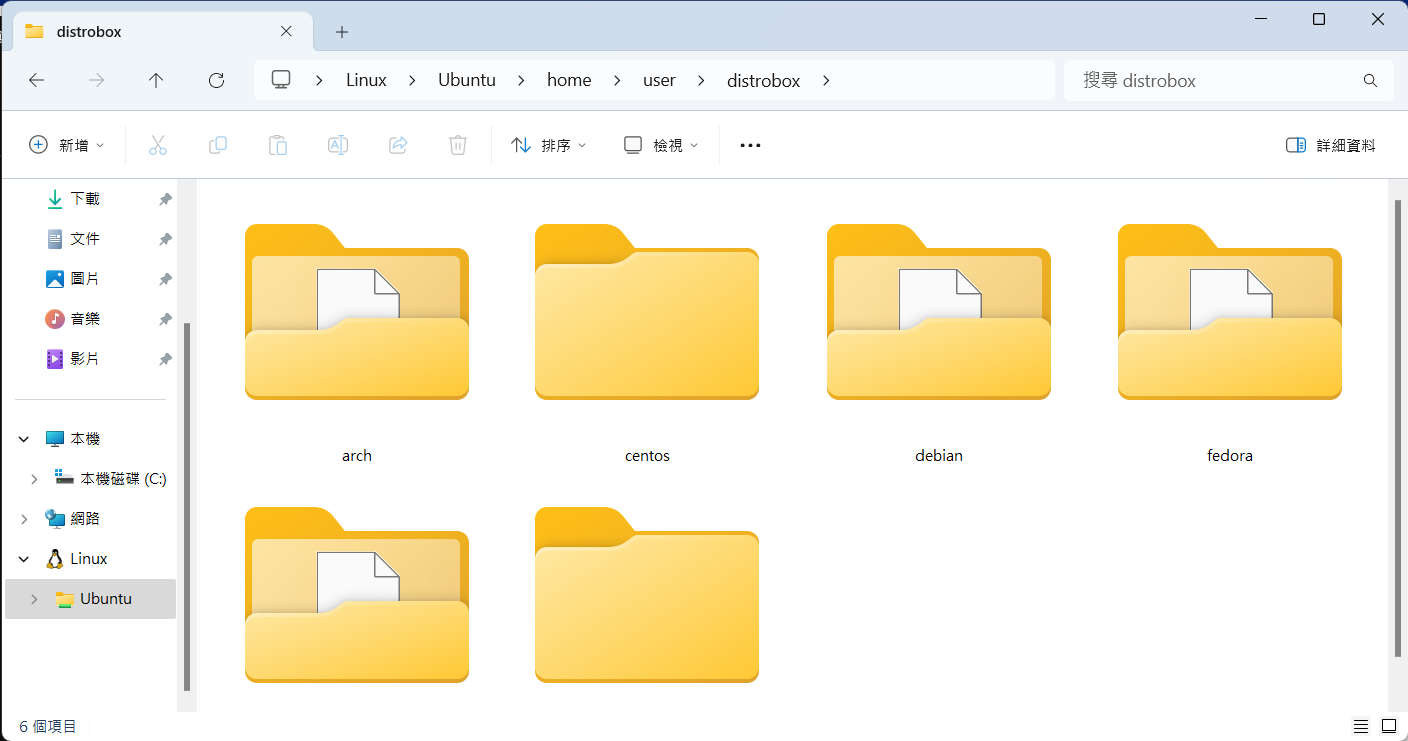Toggle the 詳細資料 details pane
Image resolution: width=1408 pixels, height=741 pixels.
1331,145
